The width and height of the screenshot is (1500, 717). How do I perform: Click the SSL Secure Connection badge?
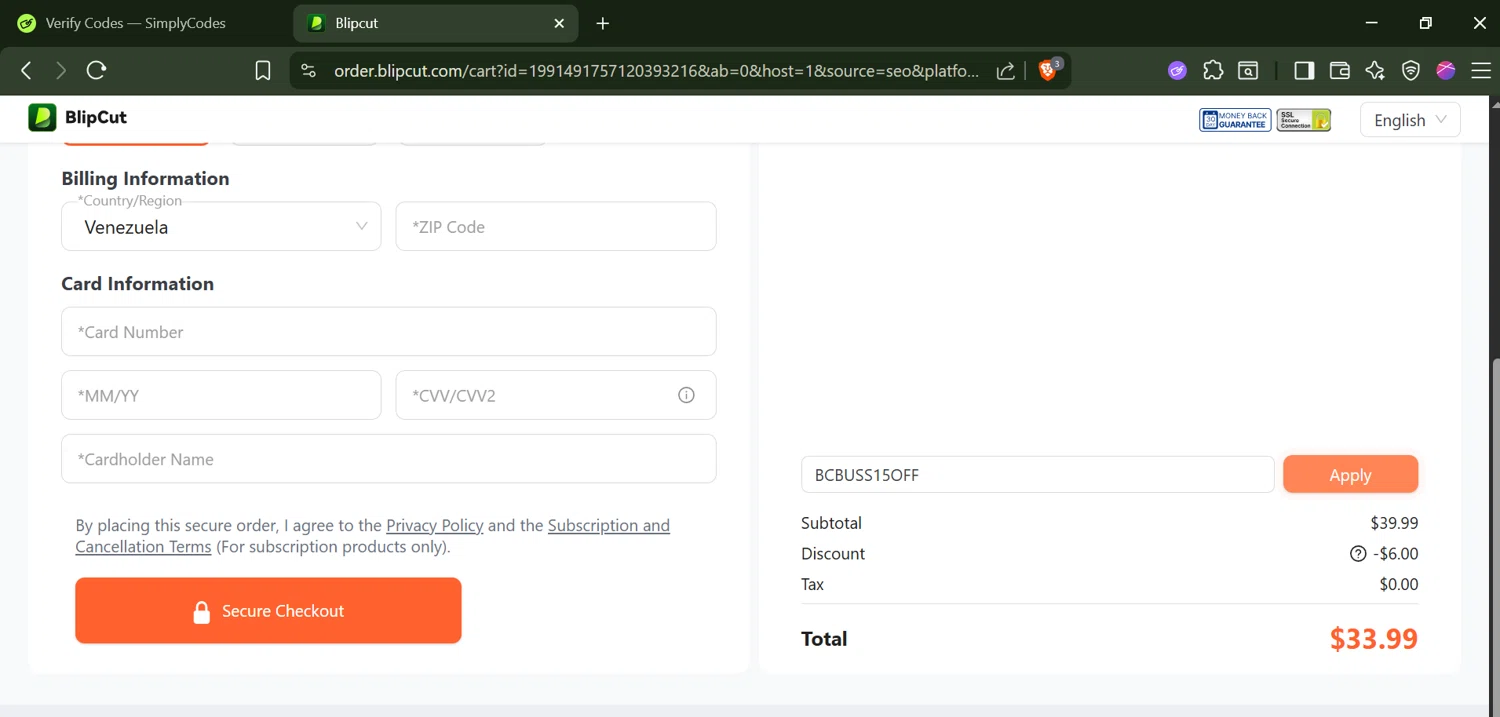pos(1304,120)
